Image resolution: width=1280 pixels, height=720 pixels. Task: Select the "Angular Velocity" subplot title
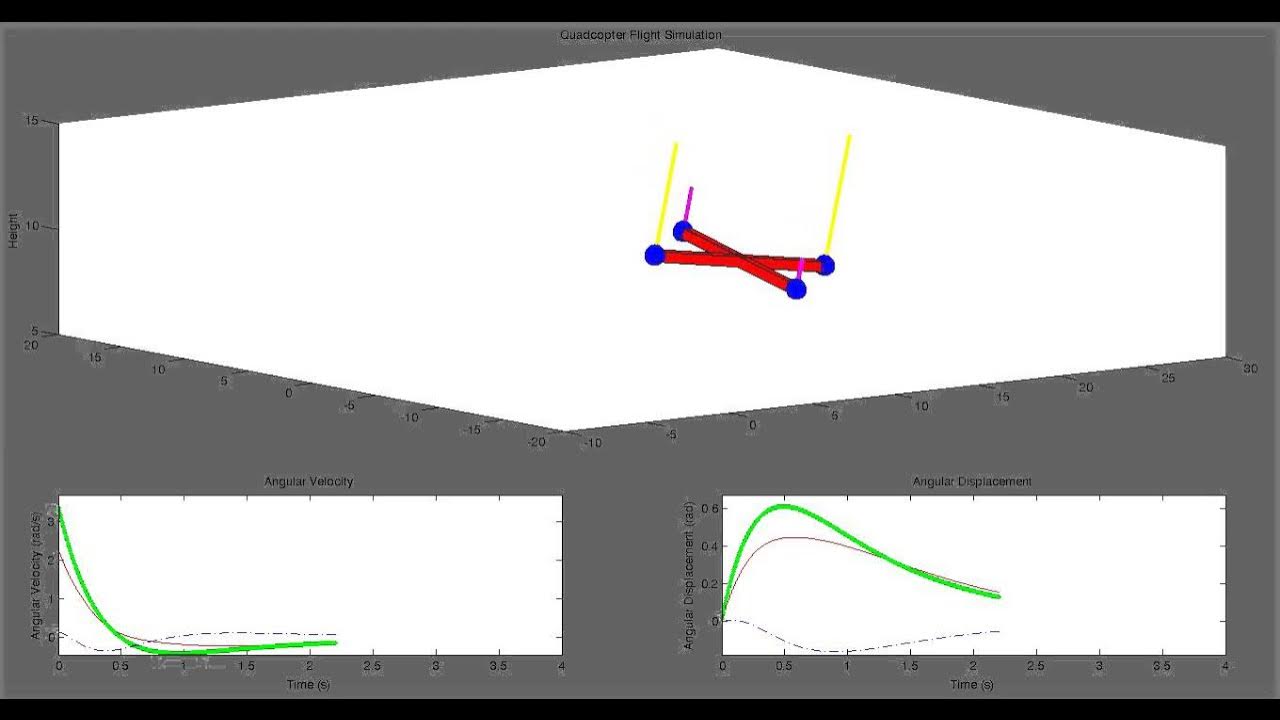[308, 481]
